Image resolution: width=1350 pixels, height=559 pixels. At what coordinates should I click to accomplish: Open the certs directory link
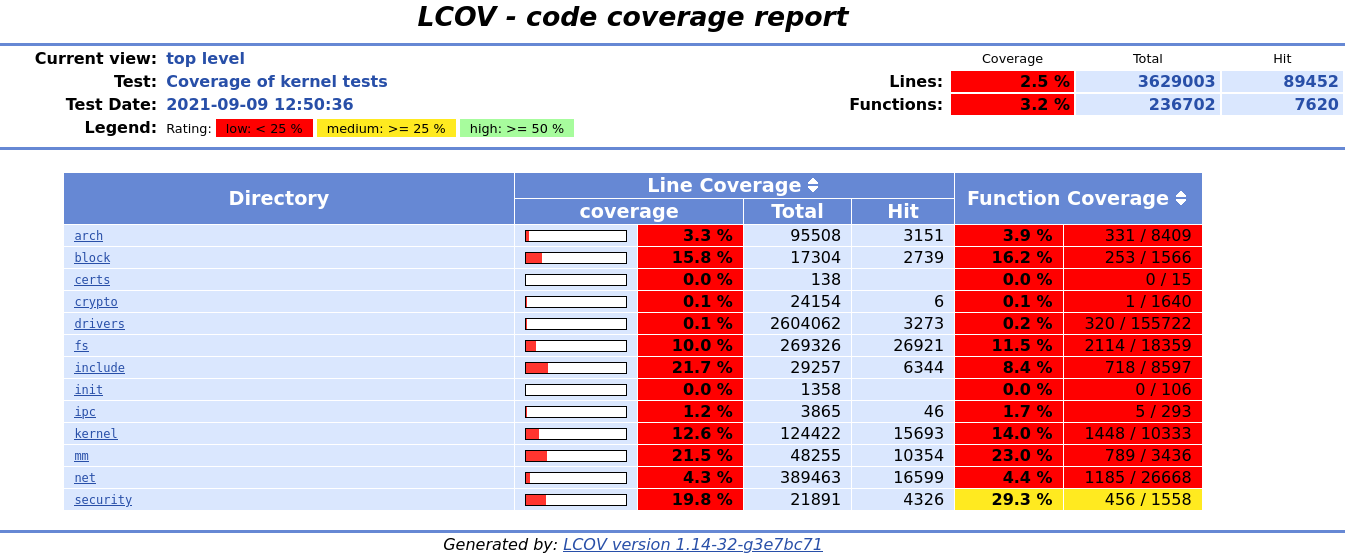92,280
